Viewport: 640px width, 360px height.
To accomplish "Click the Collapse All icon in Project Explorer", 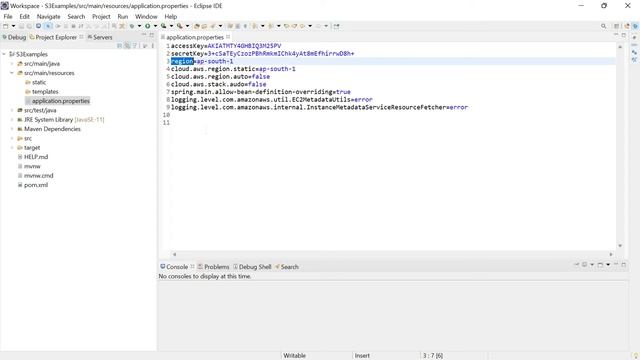I will (x=120, y=46).
